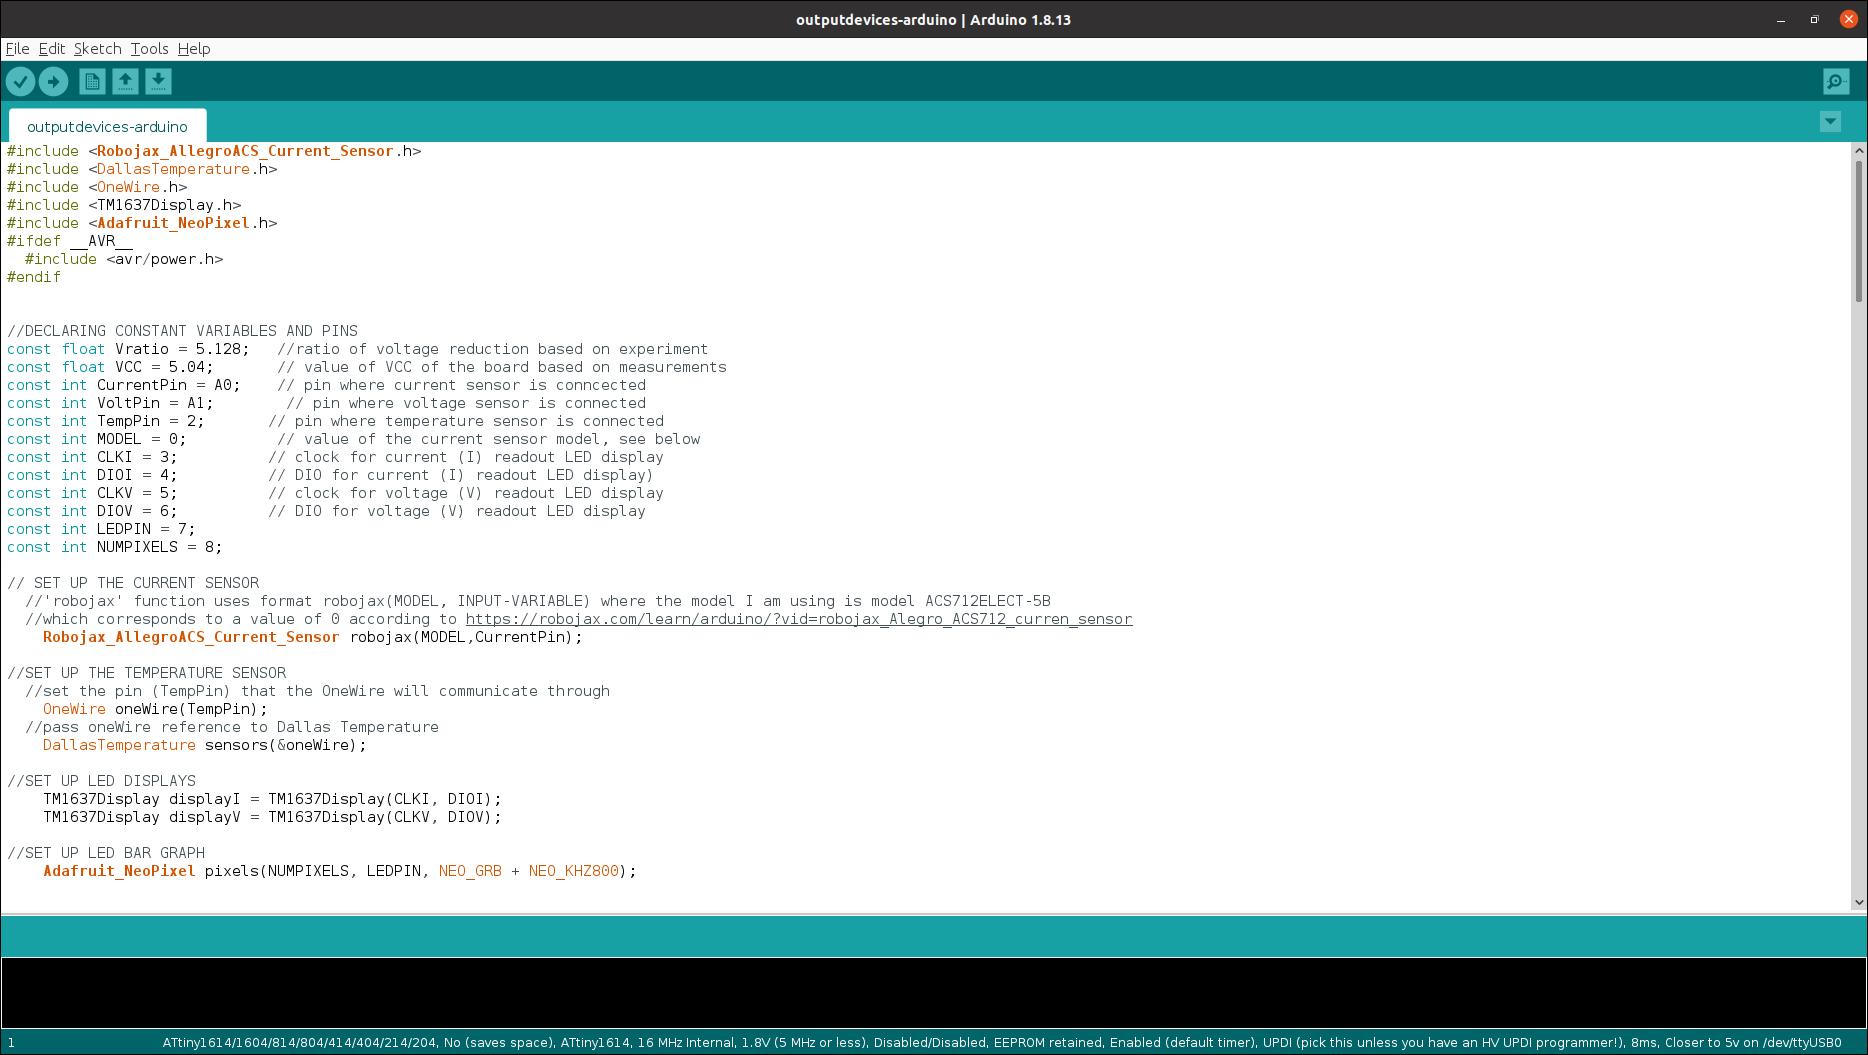Click DIOI = 4 declaration
This screenshot has width=1868, height=1055.
92,475
